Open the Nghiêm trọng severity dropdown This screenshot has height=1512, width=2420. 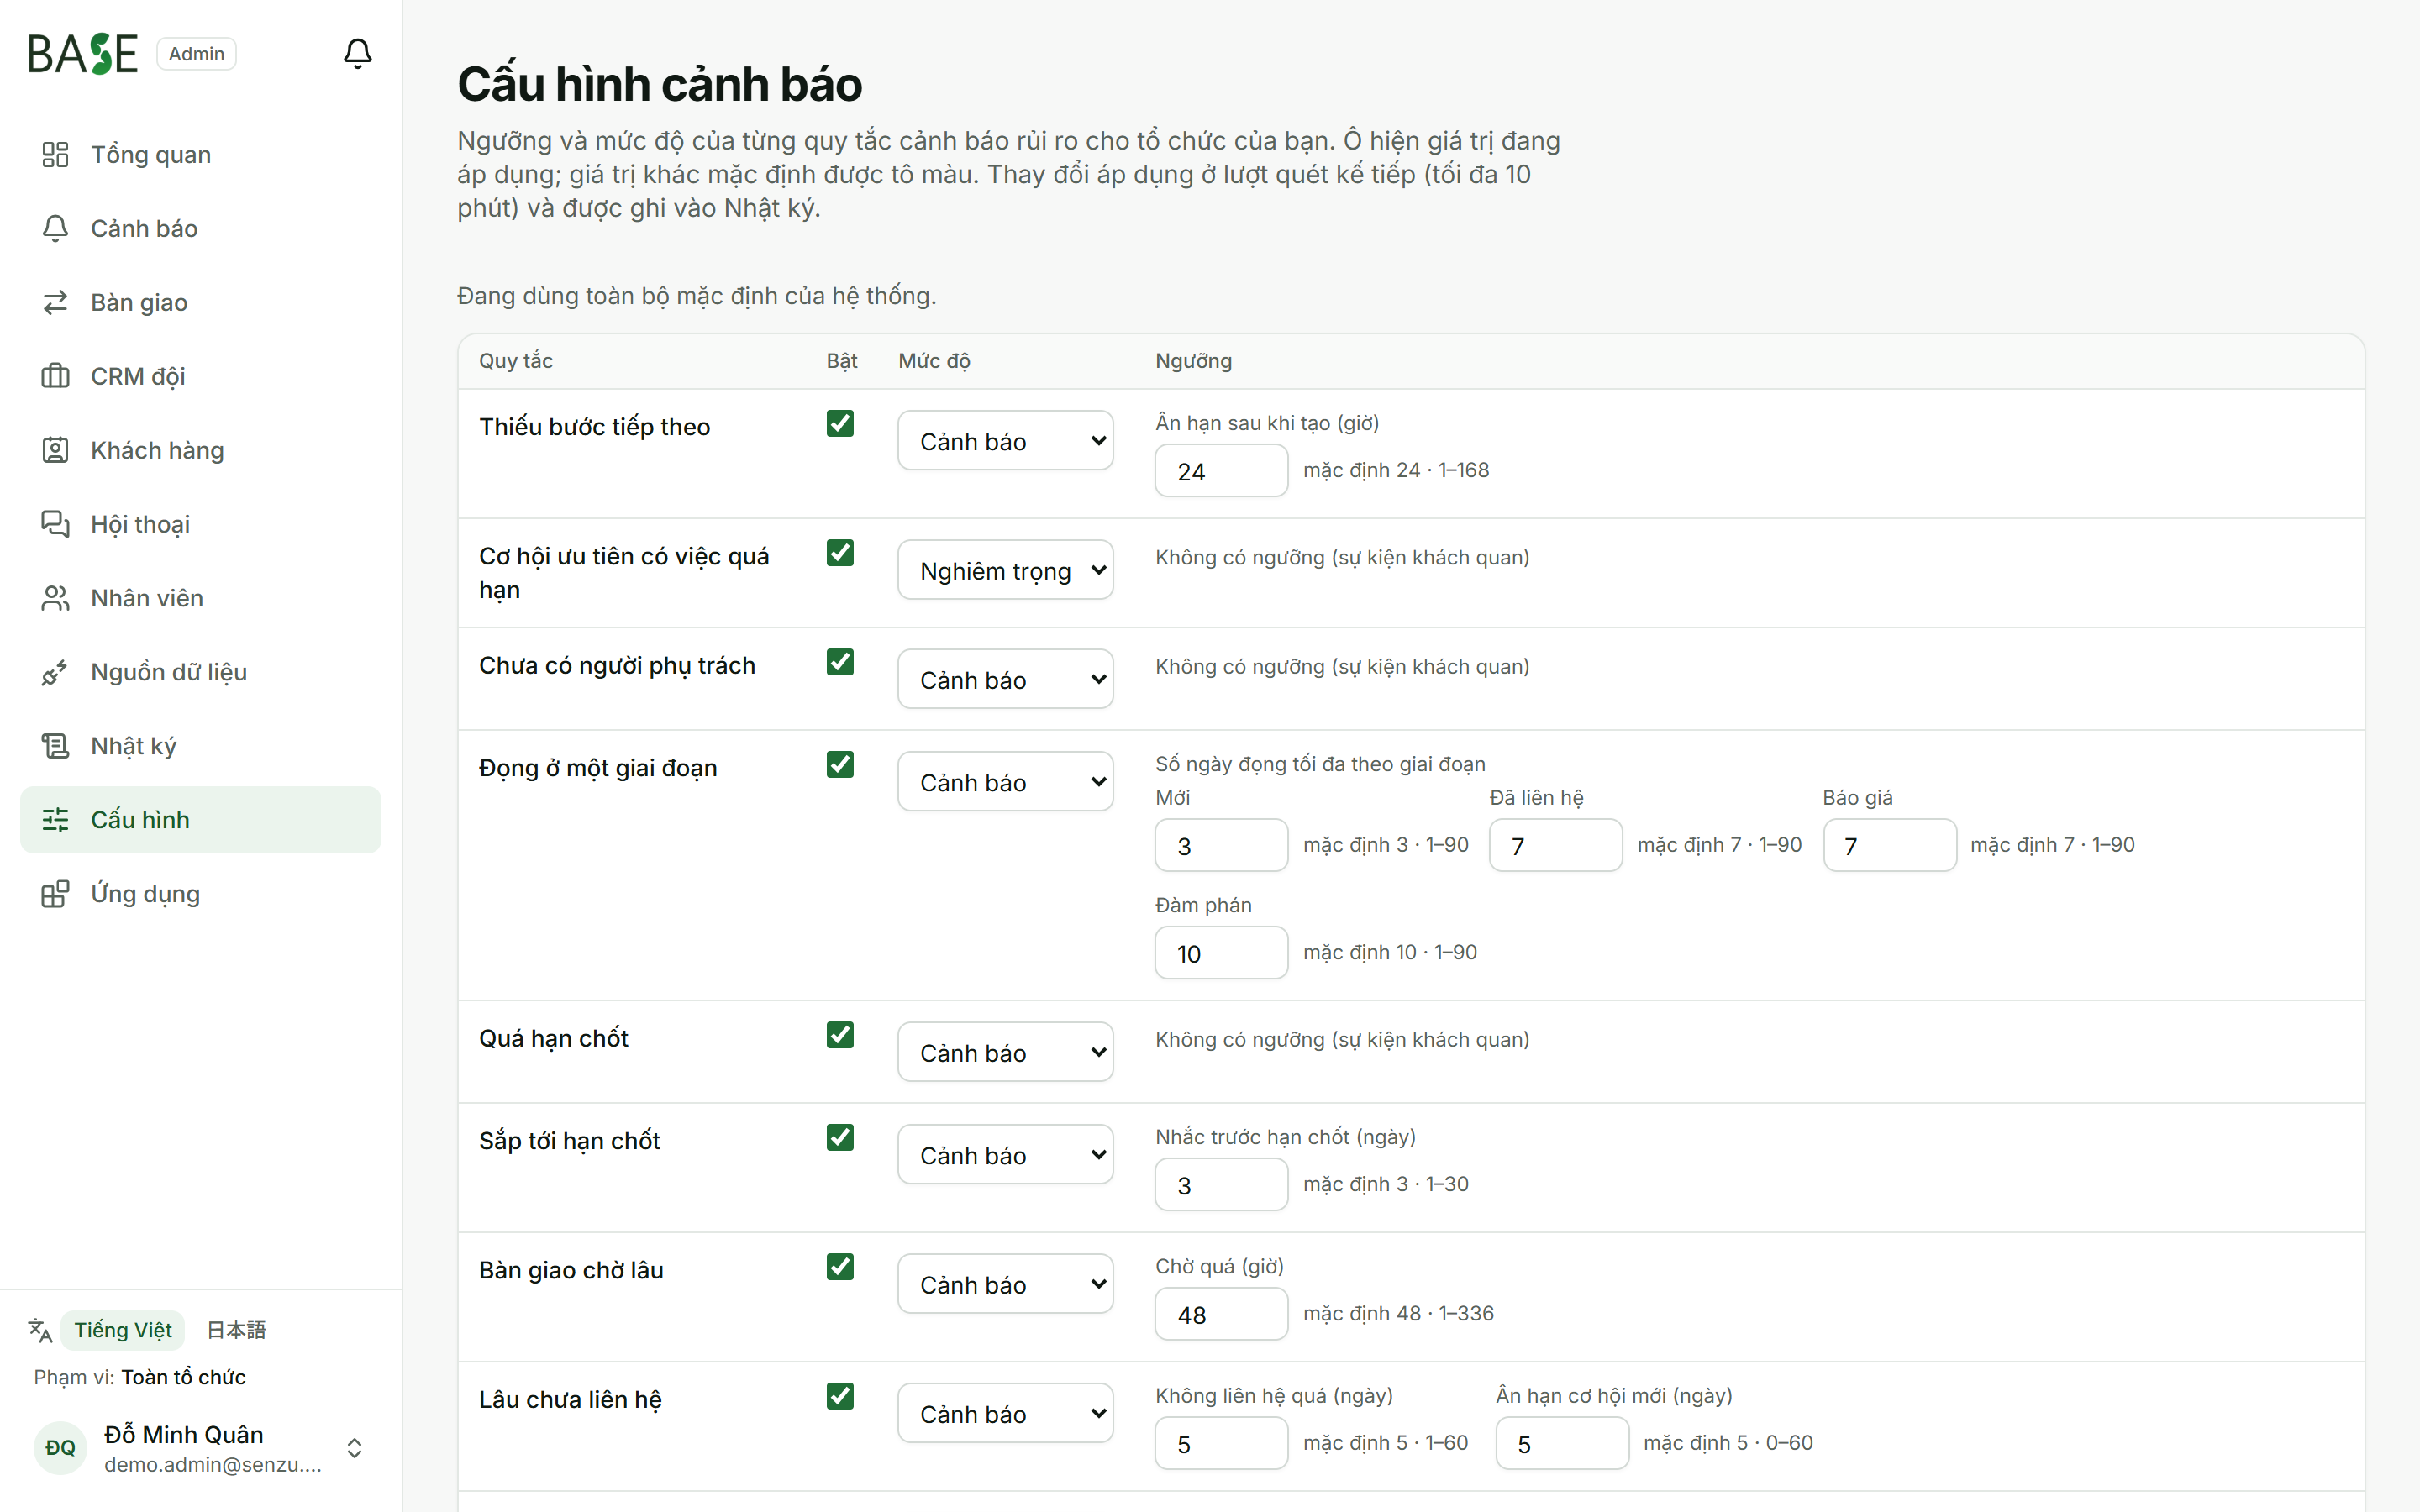(1005, 570)
